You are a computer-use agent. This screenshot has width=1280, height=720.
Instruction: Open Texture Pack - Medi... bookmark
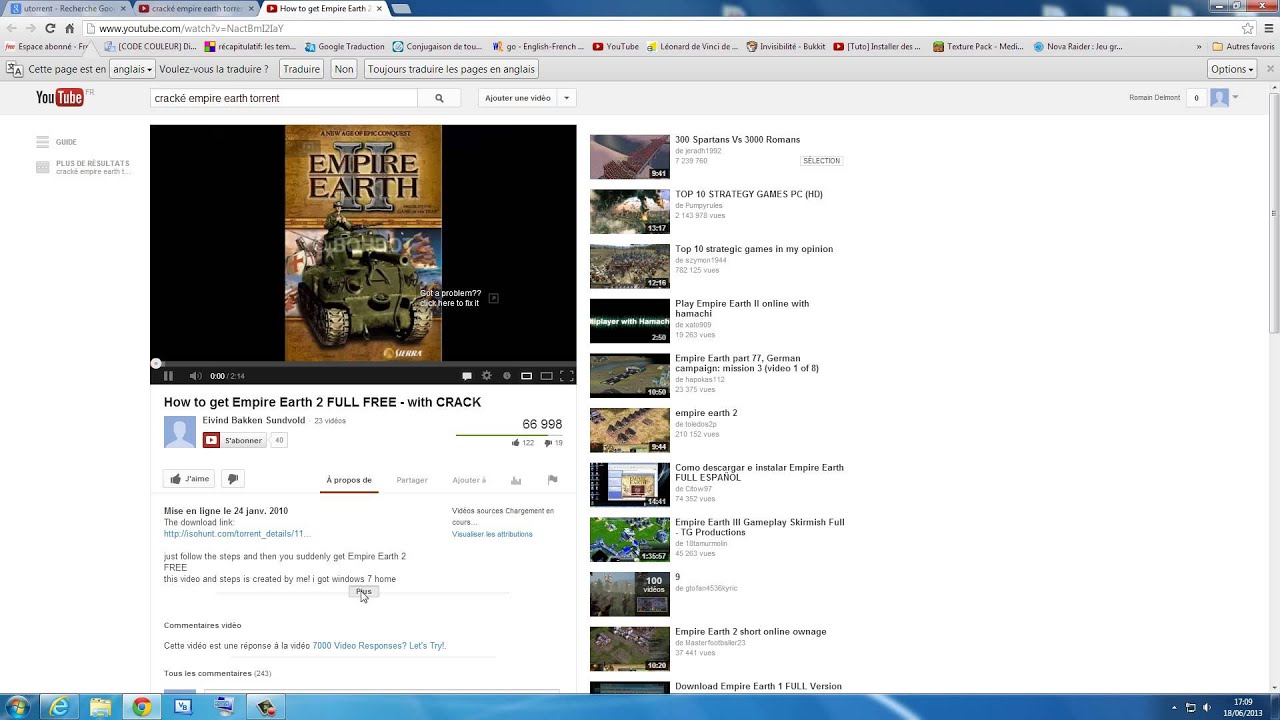978,46
